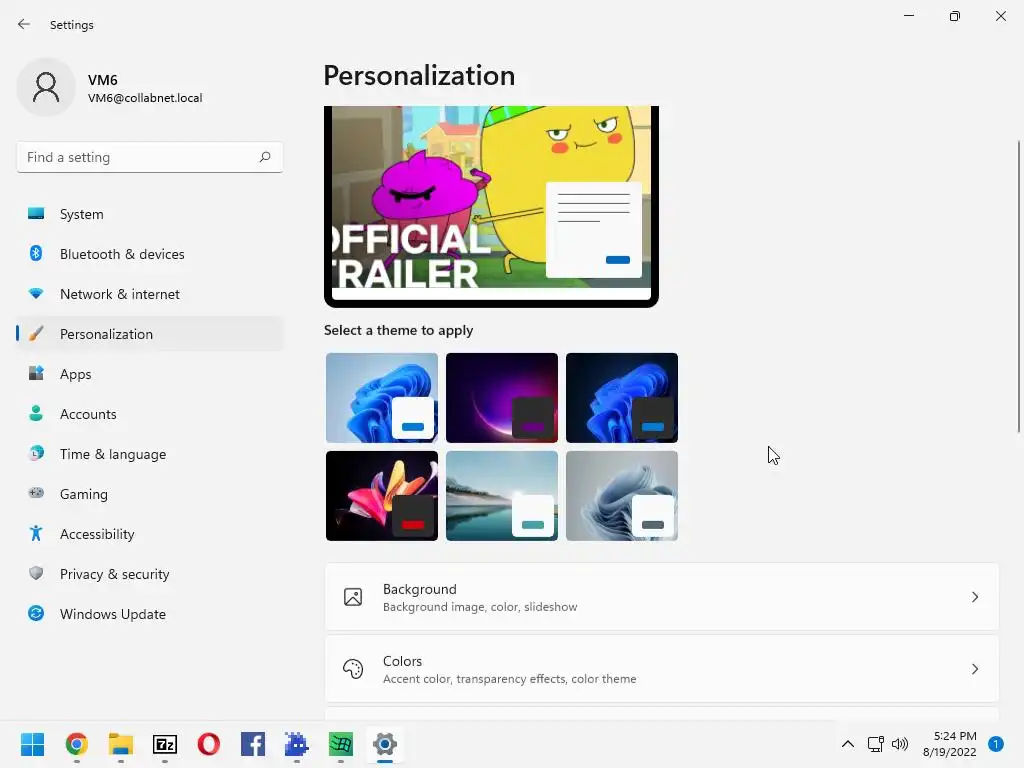
Task: Click the Colors palette icon
Action: click(x=353, y=669)
